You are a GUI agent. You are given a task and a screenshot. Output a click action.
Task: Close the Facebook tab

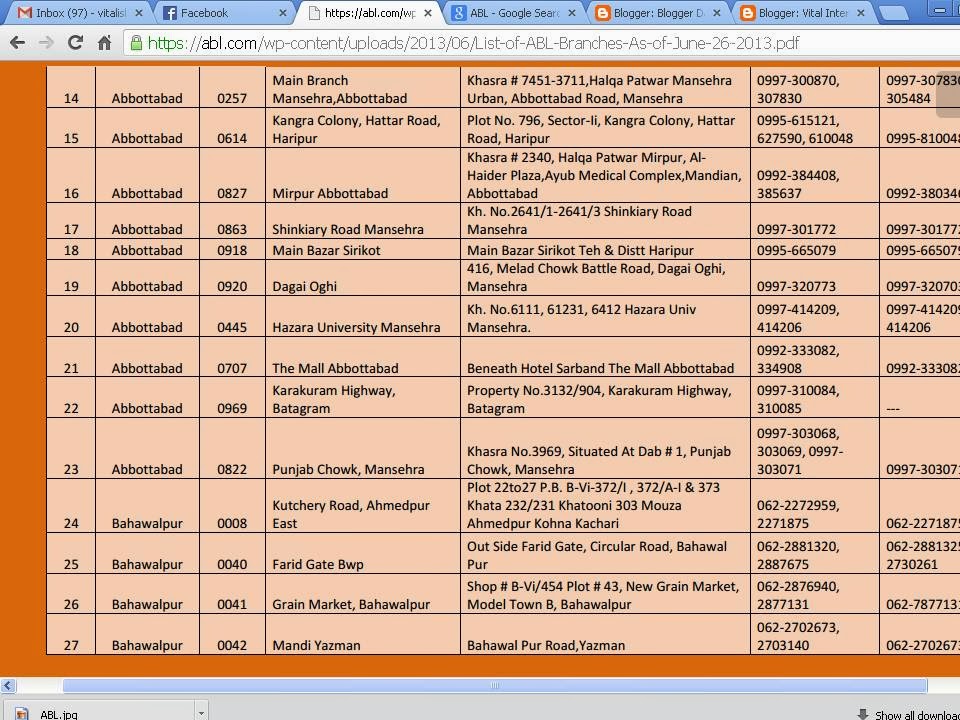coord(283,13)
